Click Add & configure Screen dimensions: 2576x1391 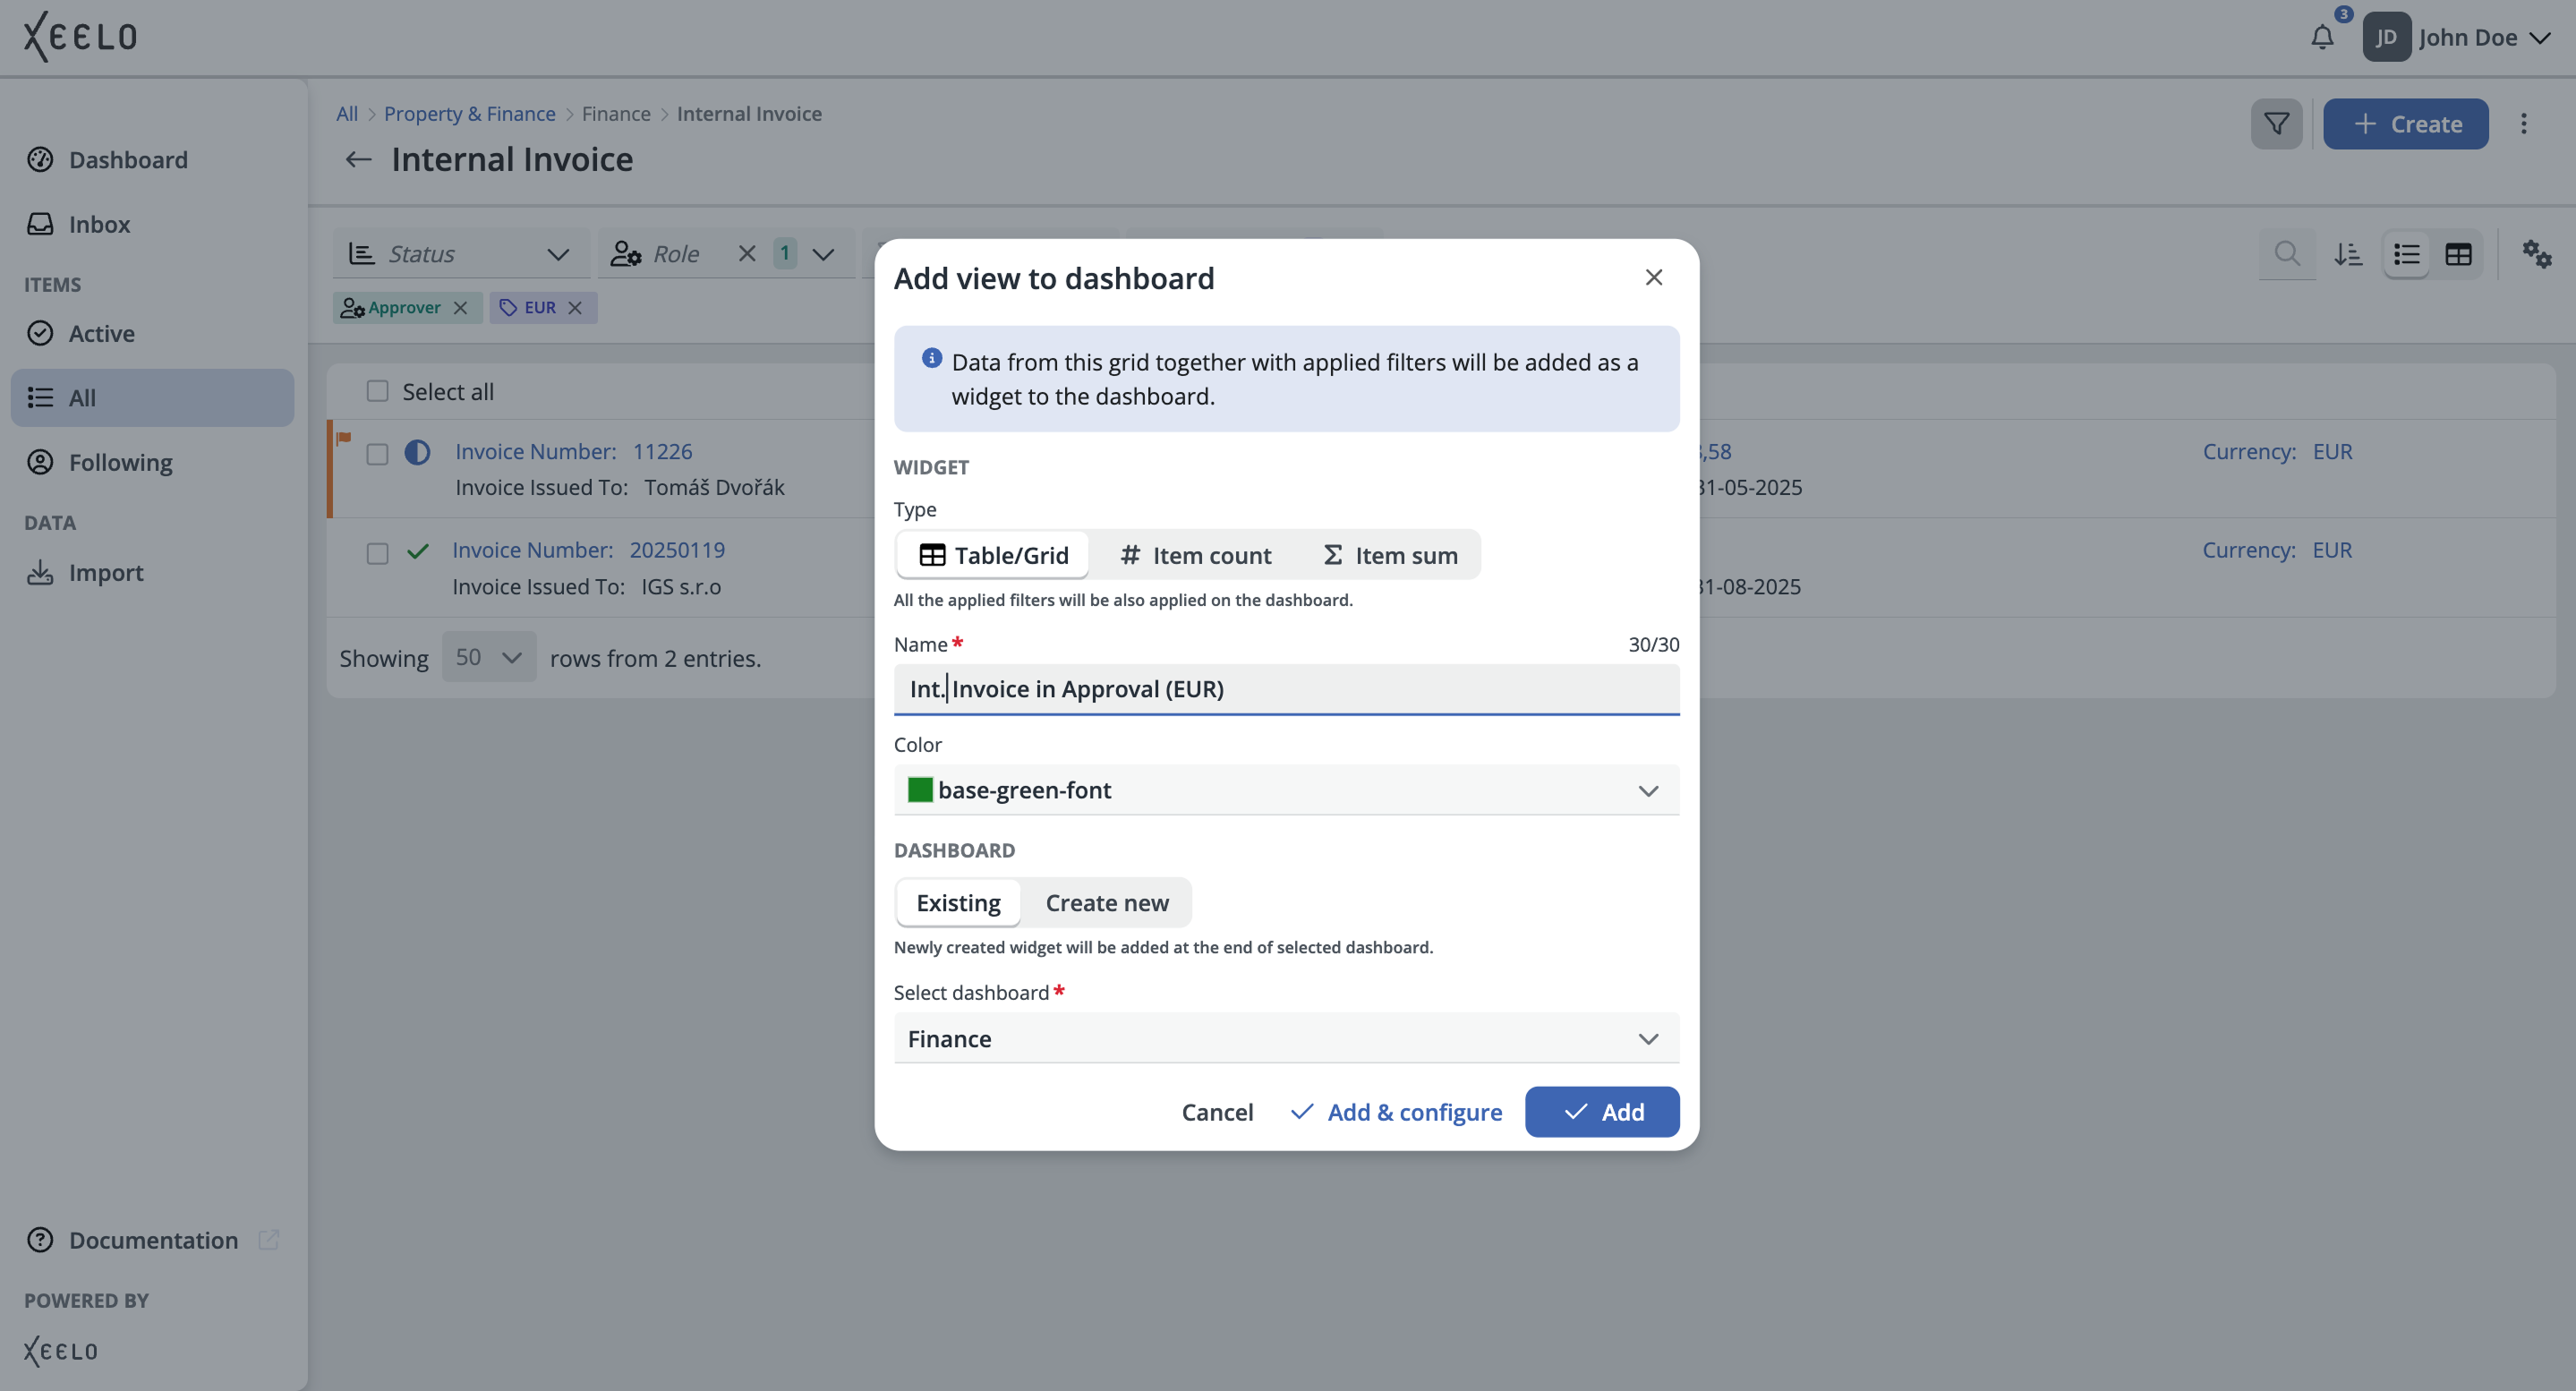1396,1112
